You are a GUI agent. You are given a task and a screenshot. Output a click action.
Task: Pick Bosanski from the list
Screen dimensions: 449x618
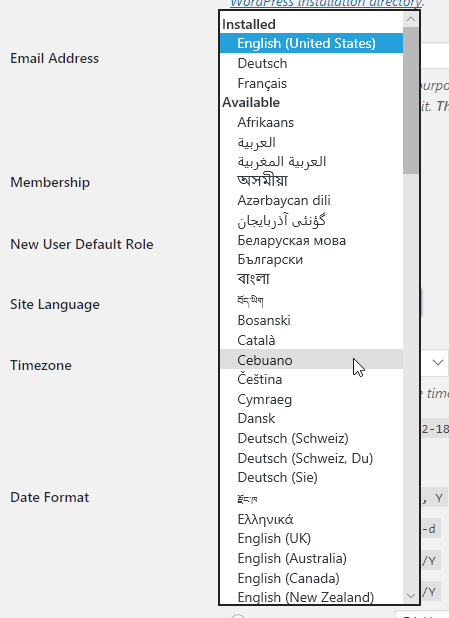click(311, 320)
